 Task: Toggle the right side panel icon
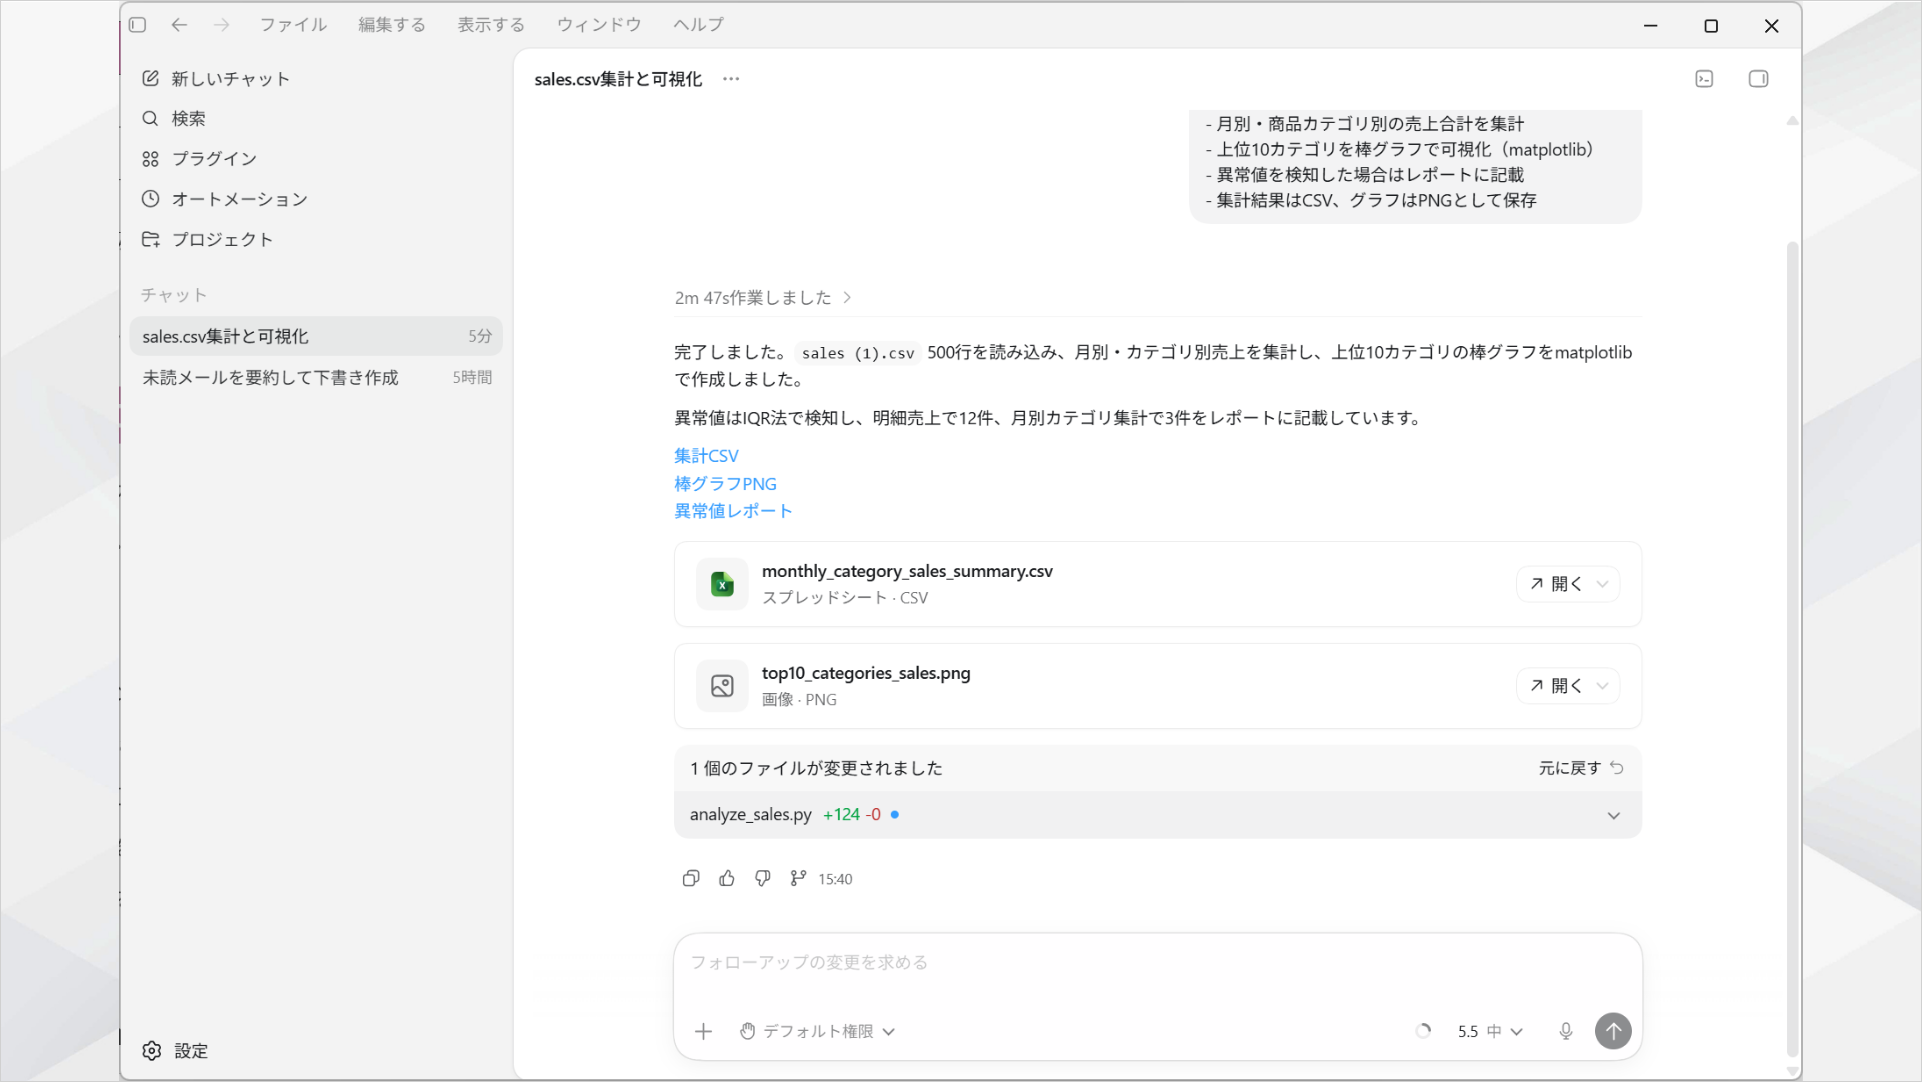[1758, 79]
